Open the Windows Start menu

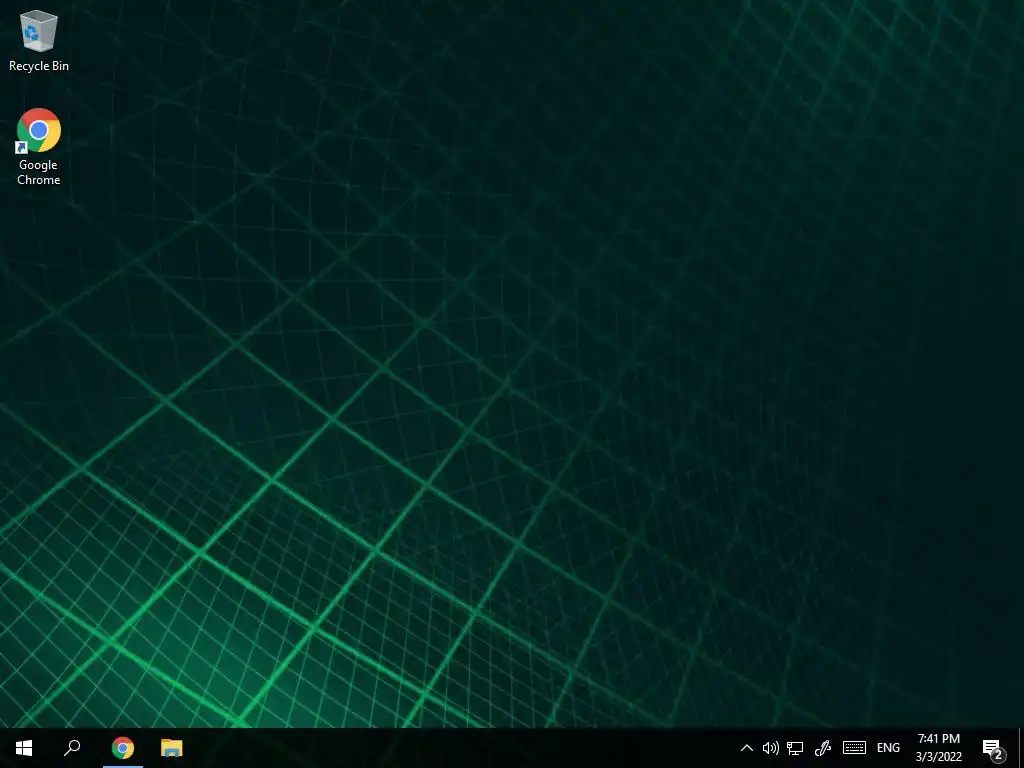click(24, 748)
